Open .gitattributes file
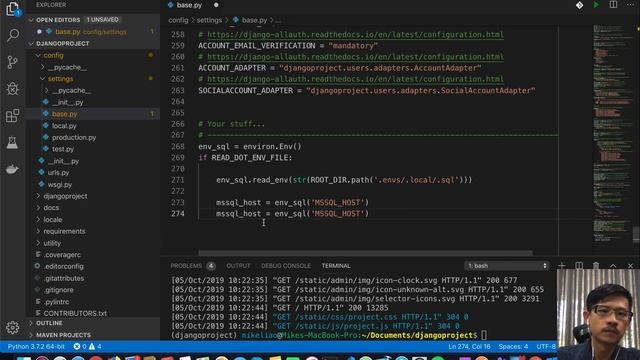 [x=64, y=278]
